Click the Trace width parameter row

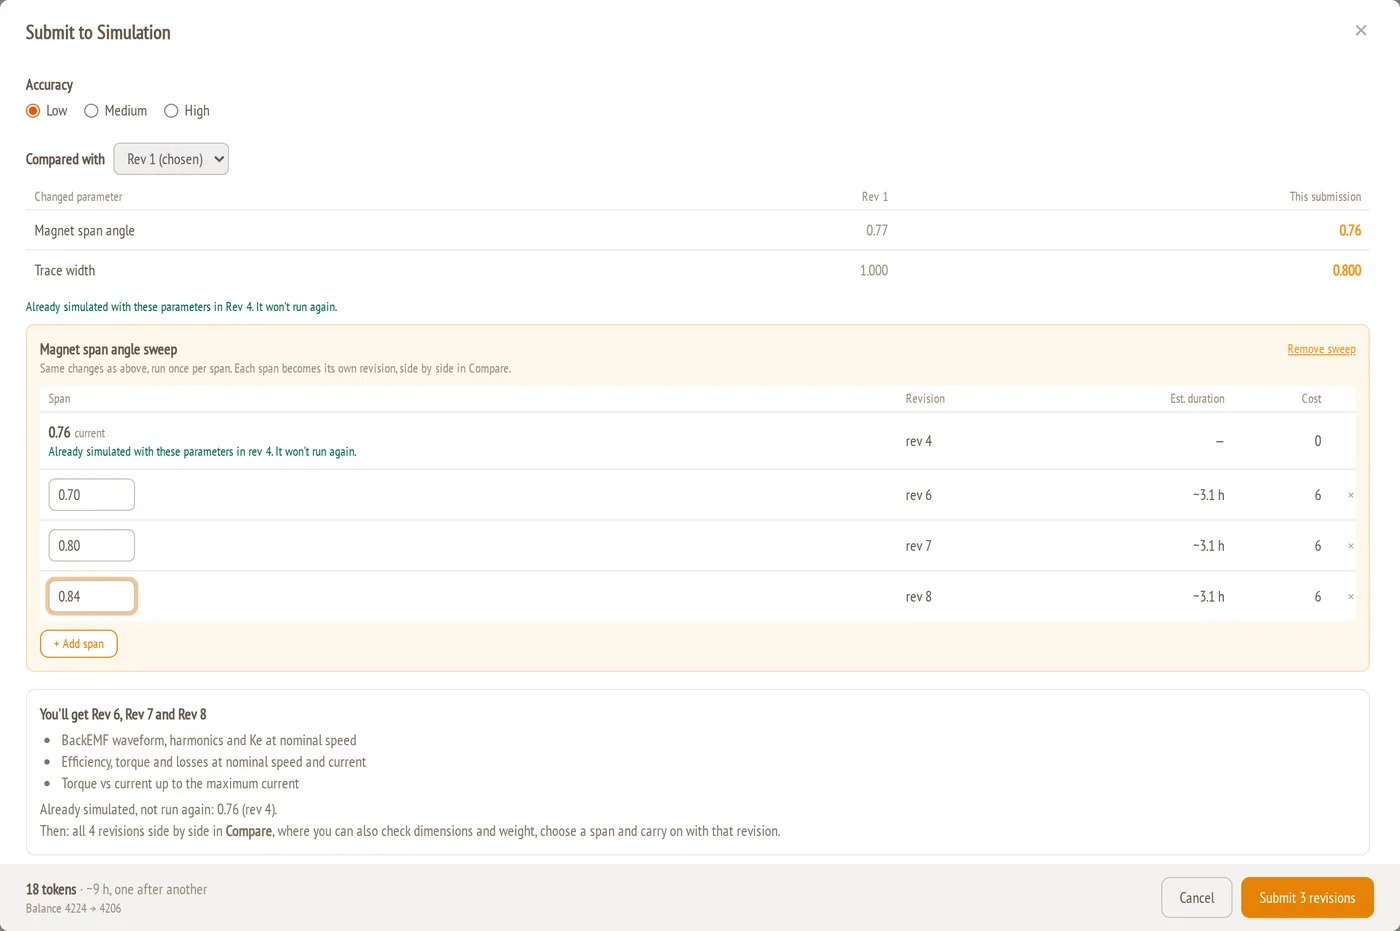(697, 270)
